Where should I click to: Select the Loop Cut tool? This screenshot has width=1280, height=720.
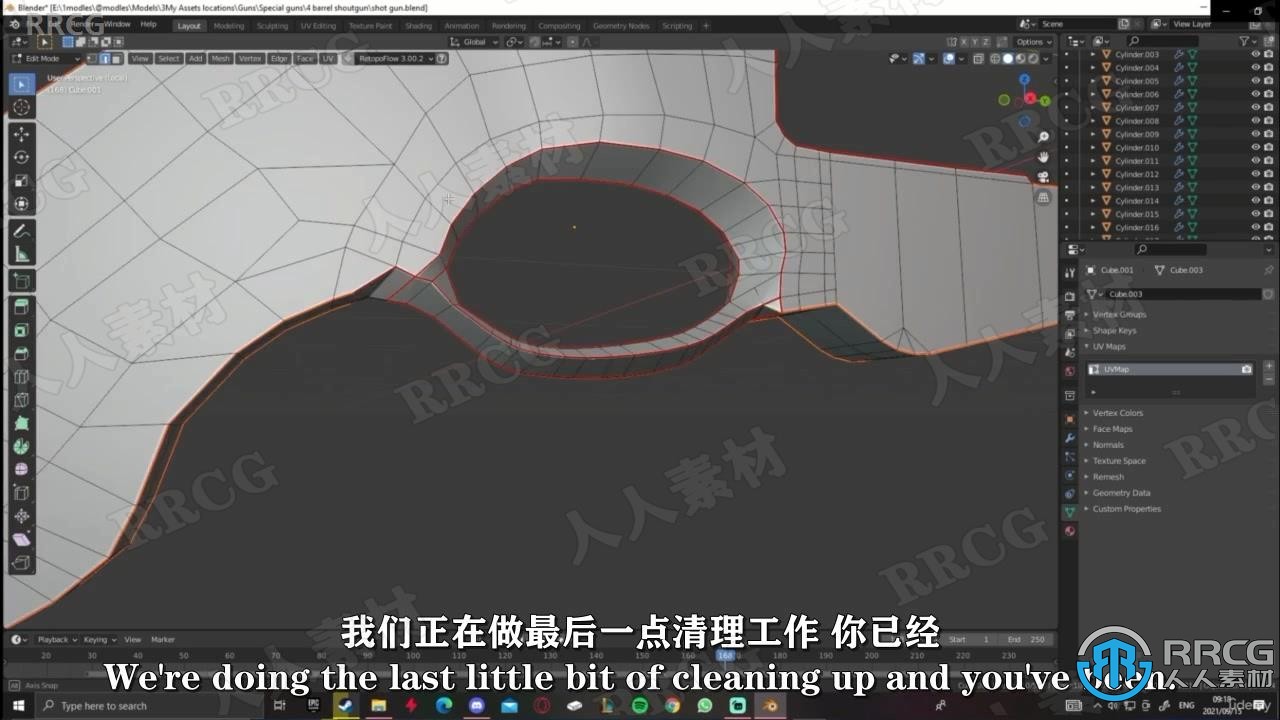point(21,377)
